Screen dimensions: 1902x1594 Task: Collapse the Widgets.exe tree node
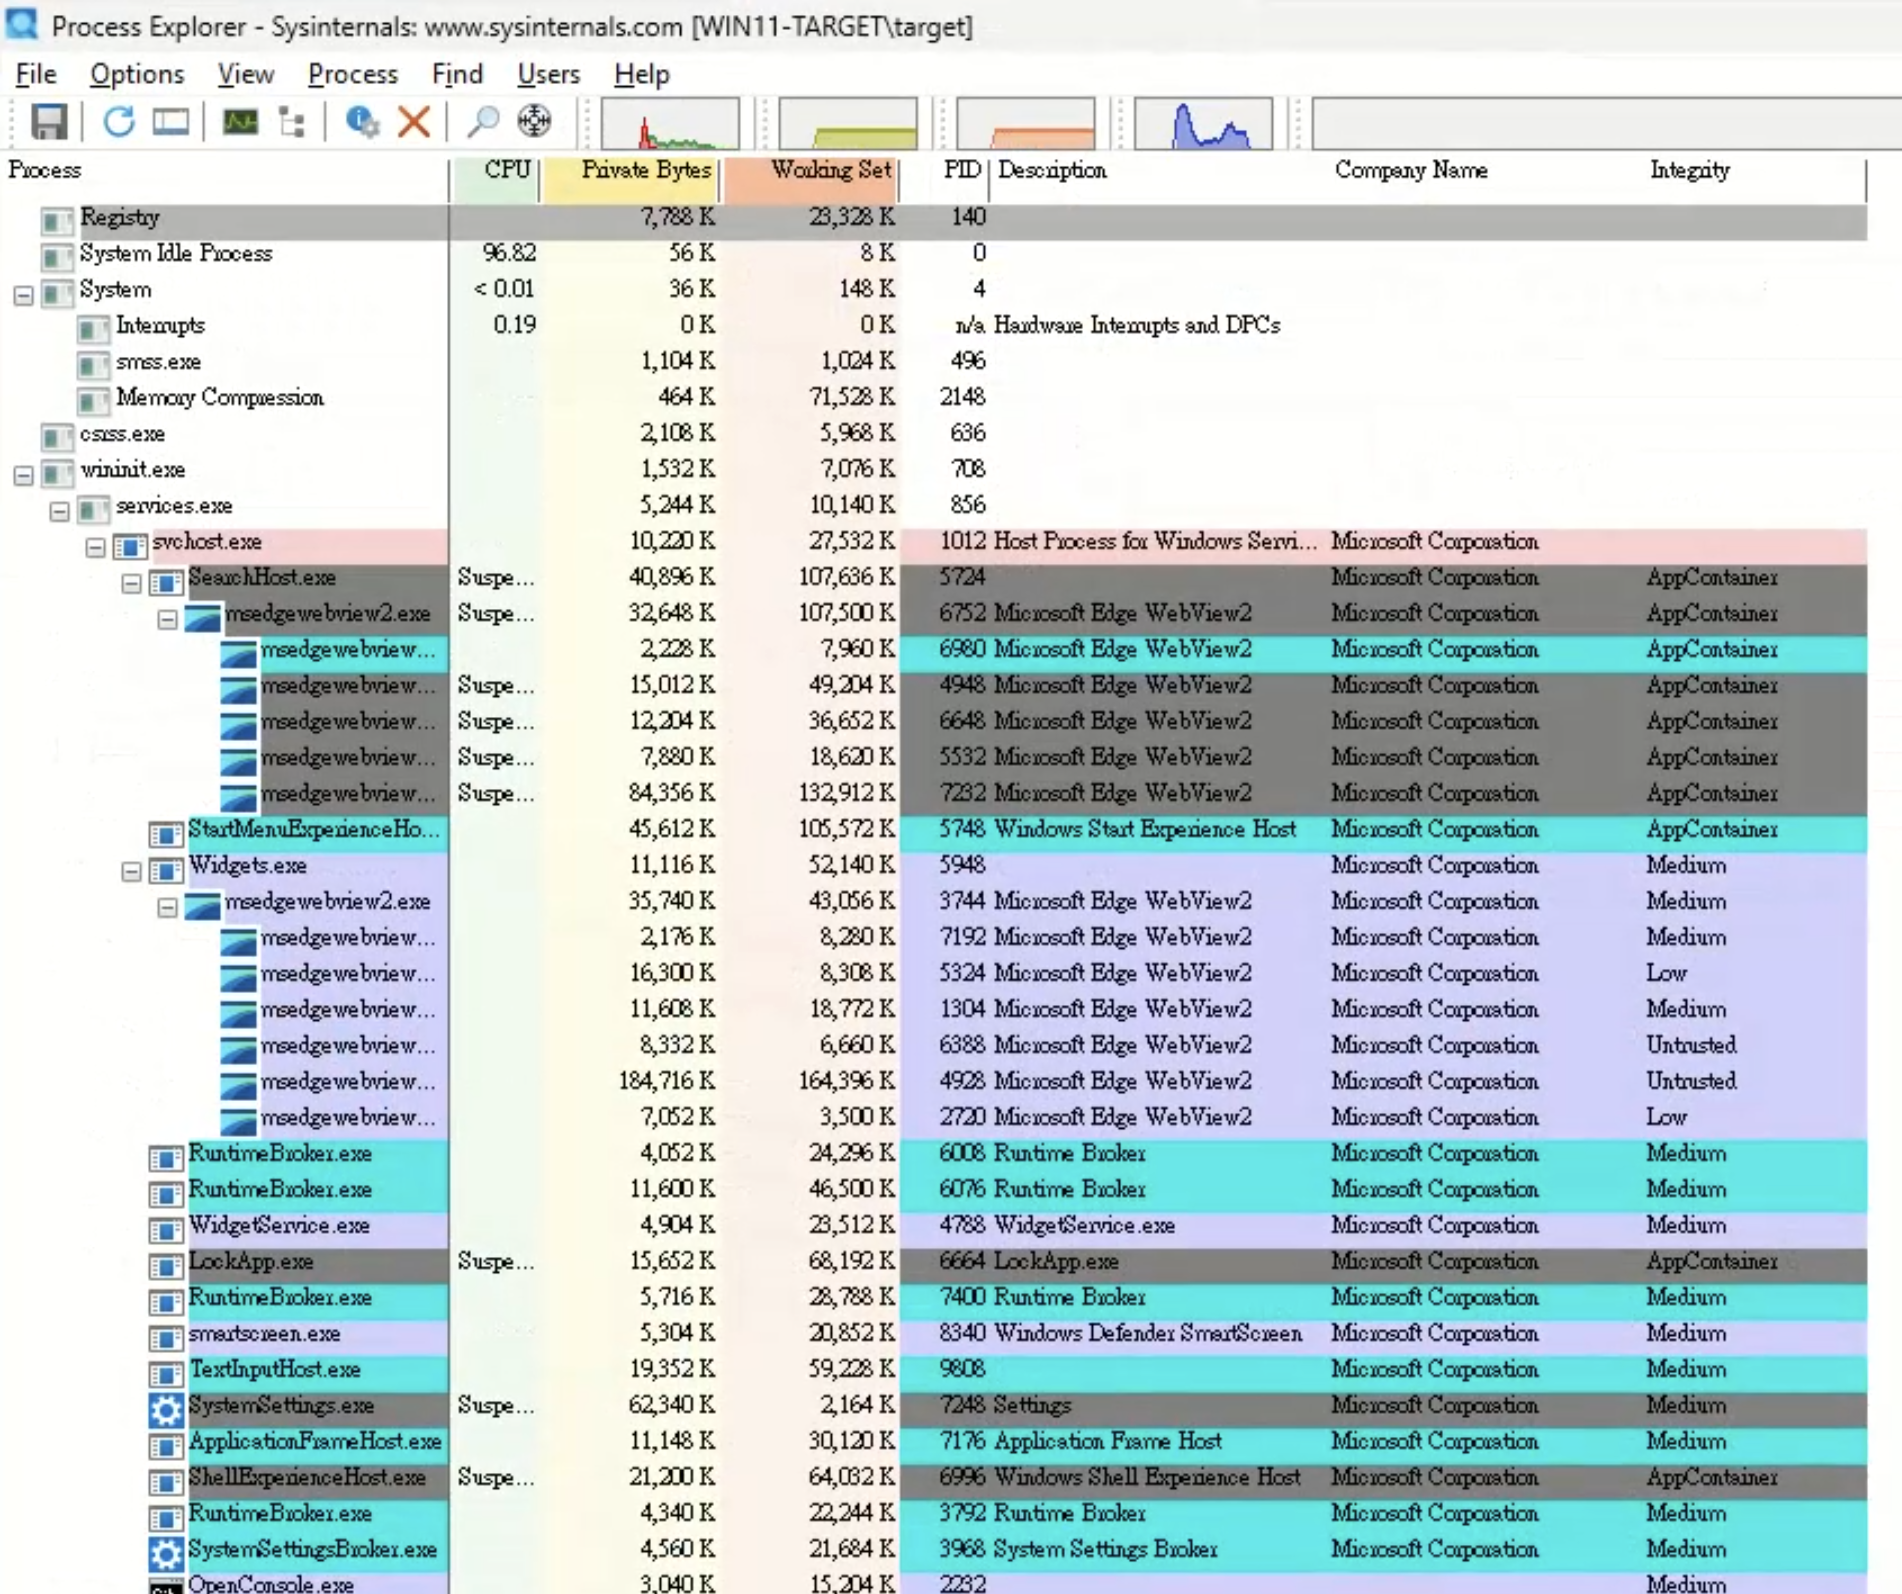coord(131,871)
